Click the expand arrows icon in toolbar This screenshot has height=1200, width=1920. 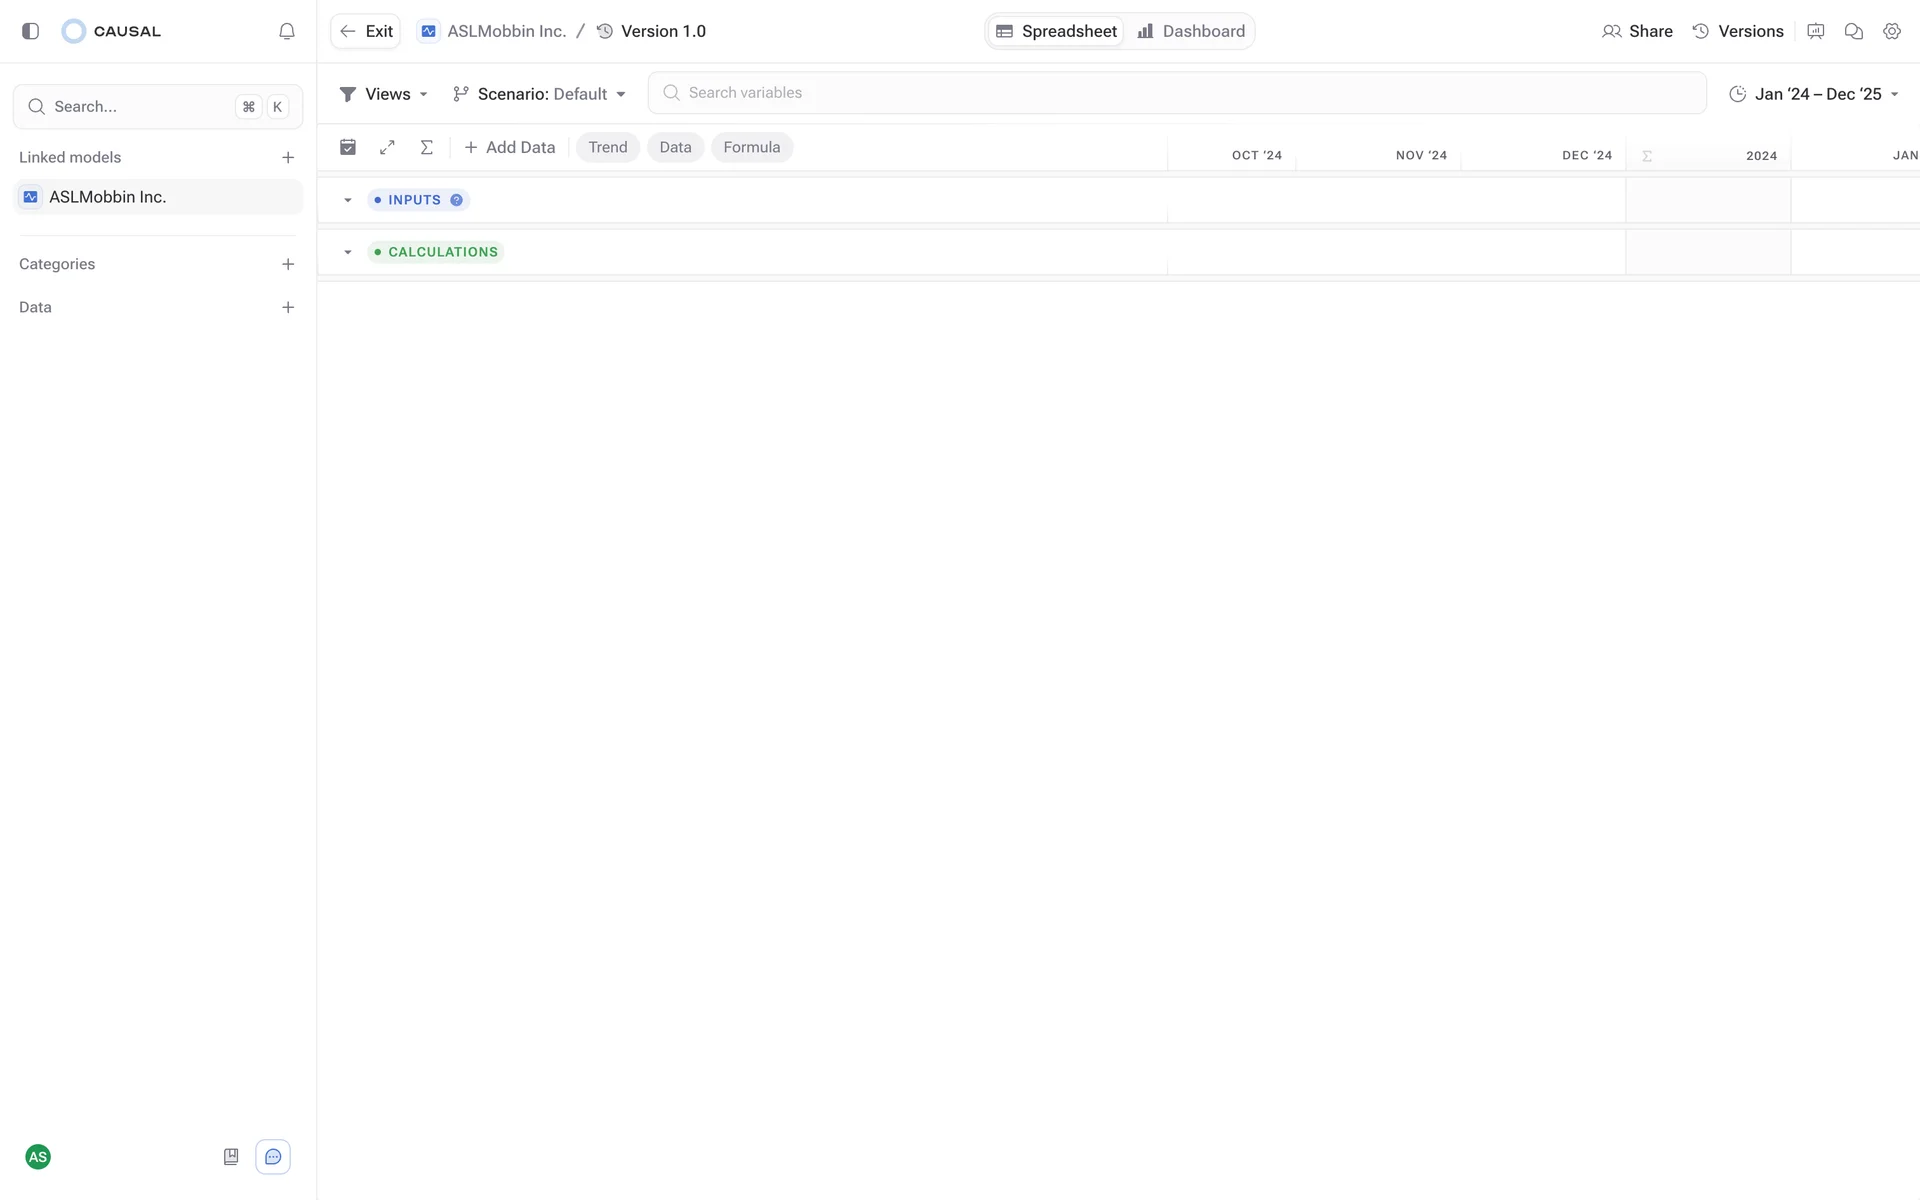pyautogui.click(x=387, y=147)
